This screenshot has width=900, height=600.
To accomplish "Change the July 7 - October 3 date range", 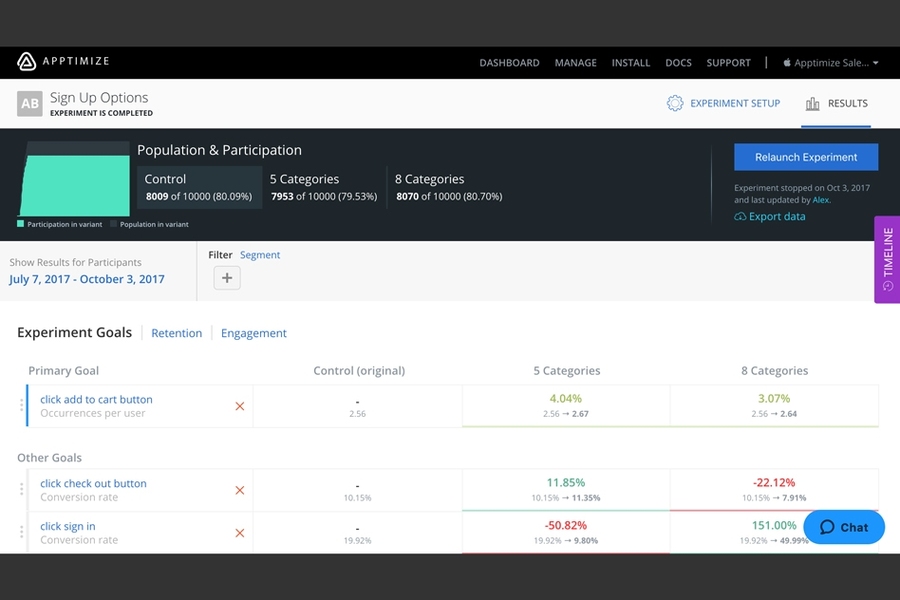I will click(87, 279).
